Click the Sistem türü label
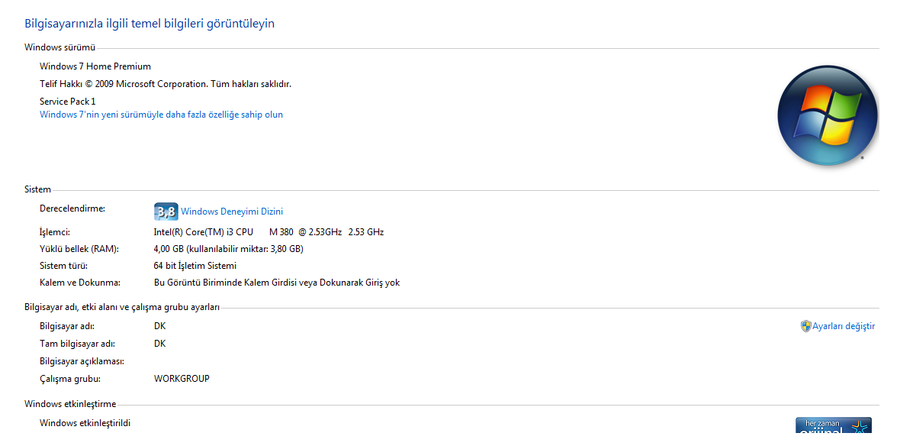This screenshot has width=900, height=446. [64, 266]
